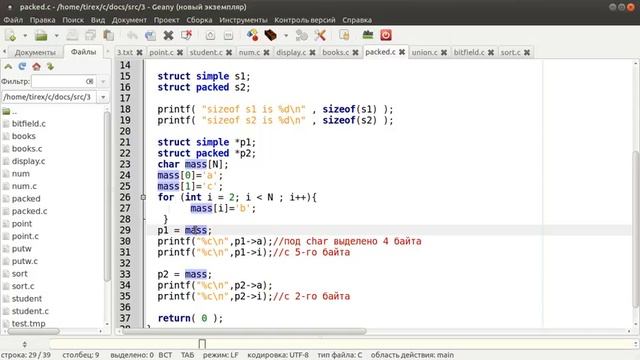This screenshot has width=640, height=360.
Task: Clear the filter field with its icon
Action: (89, 81)
